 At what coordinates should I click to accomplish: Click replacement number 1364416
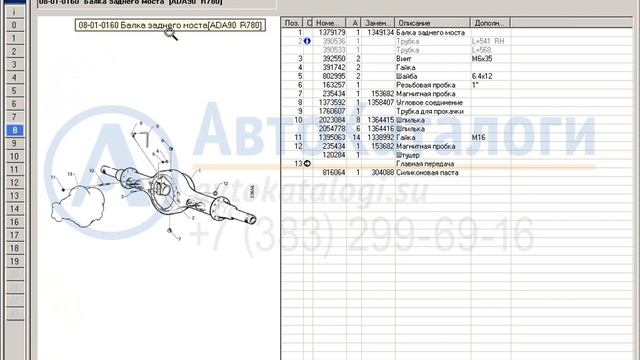(x=380, y=129)
